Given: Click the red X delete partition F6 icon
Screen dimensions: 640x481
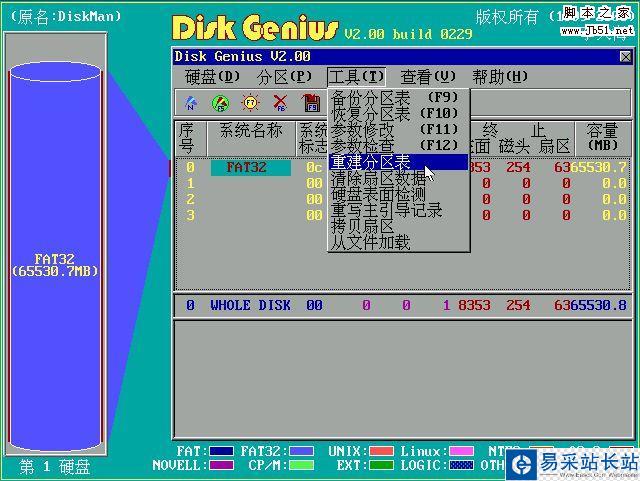Looking at the screenshot, I should [x=280, y=103].
